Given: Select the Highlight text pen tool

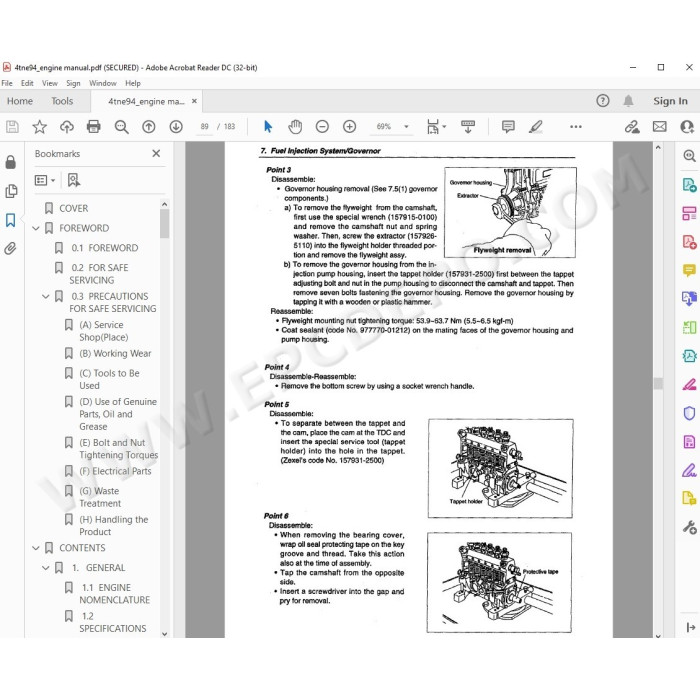Looking at the screenshot, I should click(536, 127).
